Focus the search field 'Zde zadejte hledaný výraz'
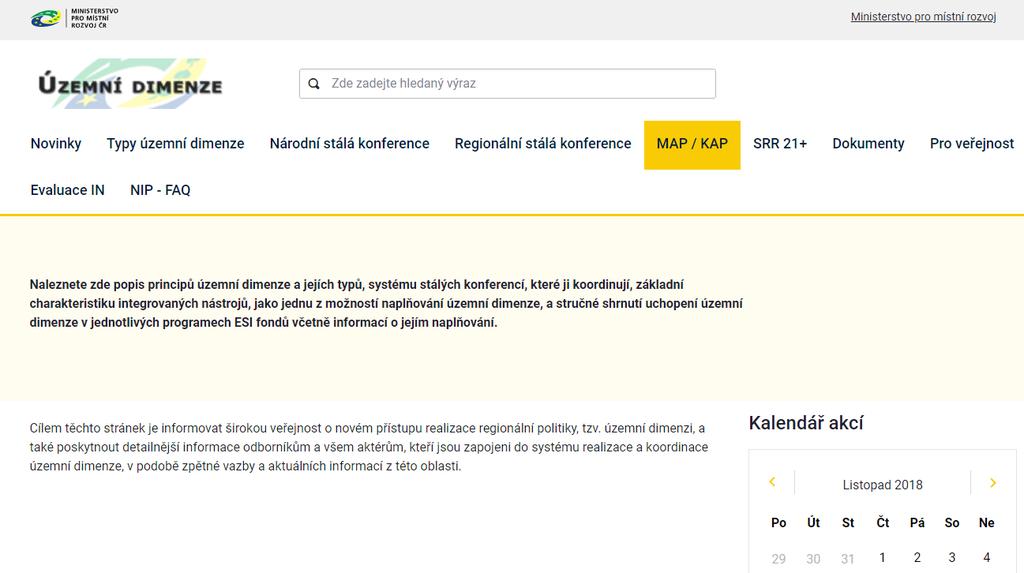The height and width of the screenshot is (573, 1024). [507, 84]
